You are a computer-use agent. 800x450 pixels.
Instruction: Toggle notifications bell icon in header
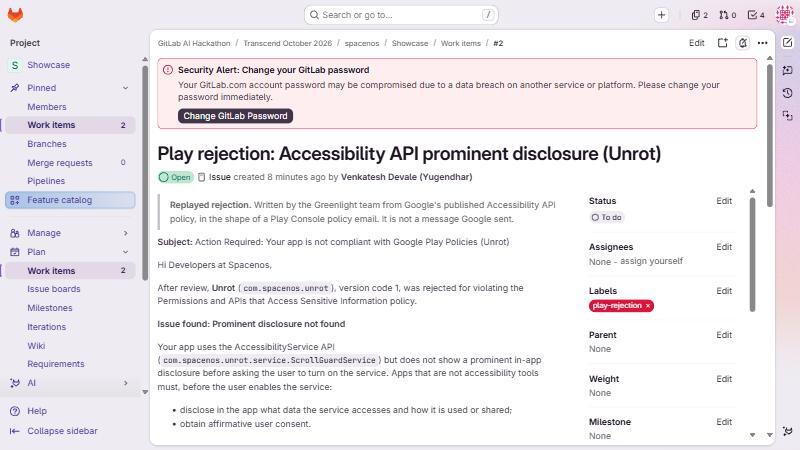tap(743, 43)
